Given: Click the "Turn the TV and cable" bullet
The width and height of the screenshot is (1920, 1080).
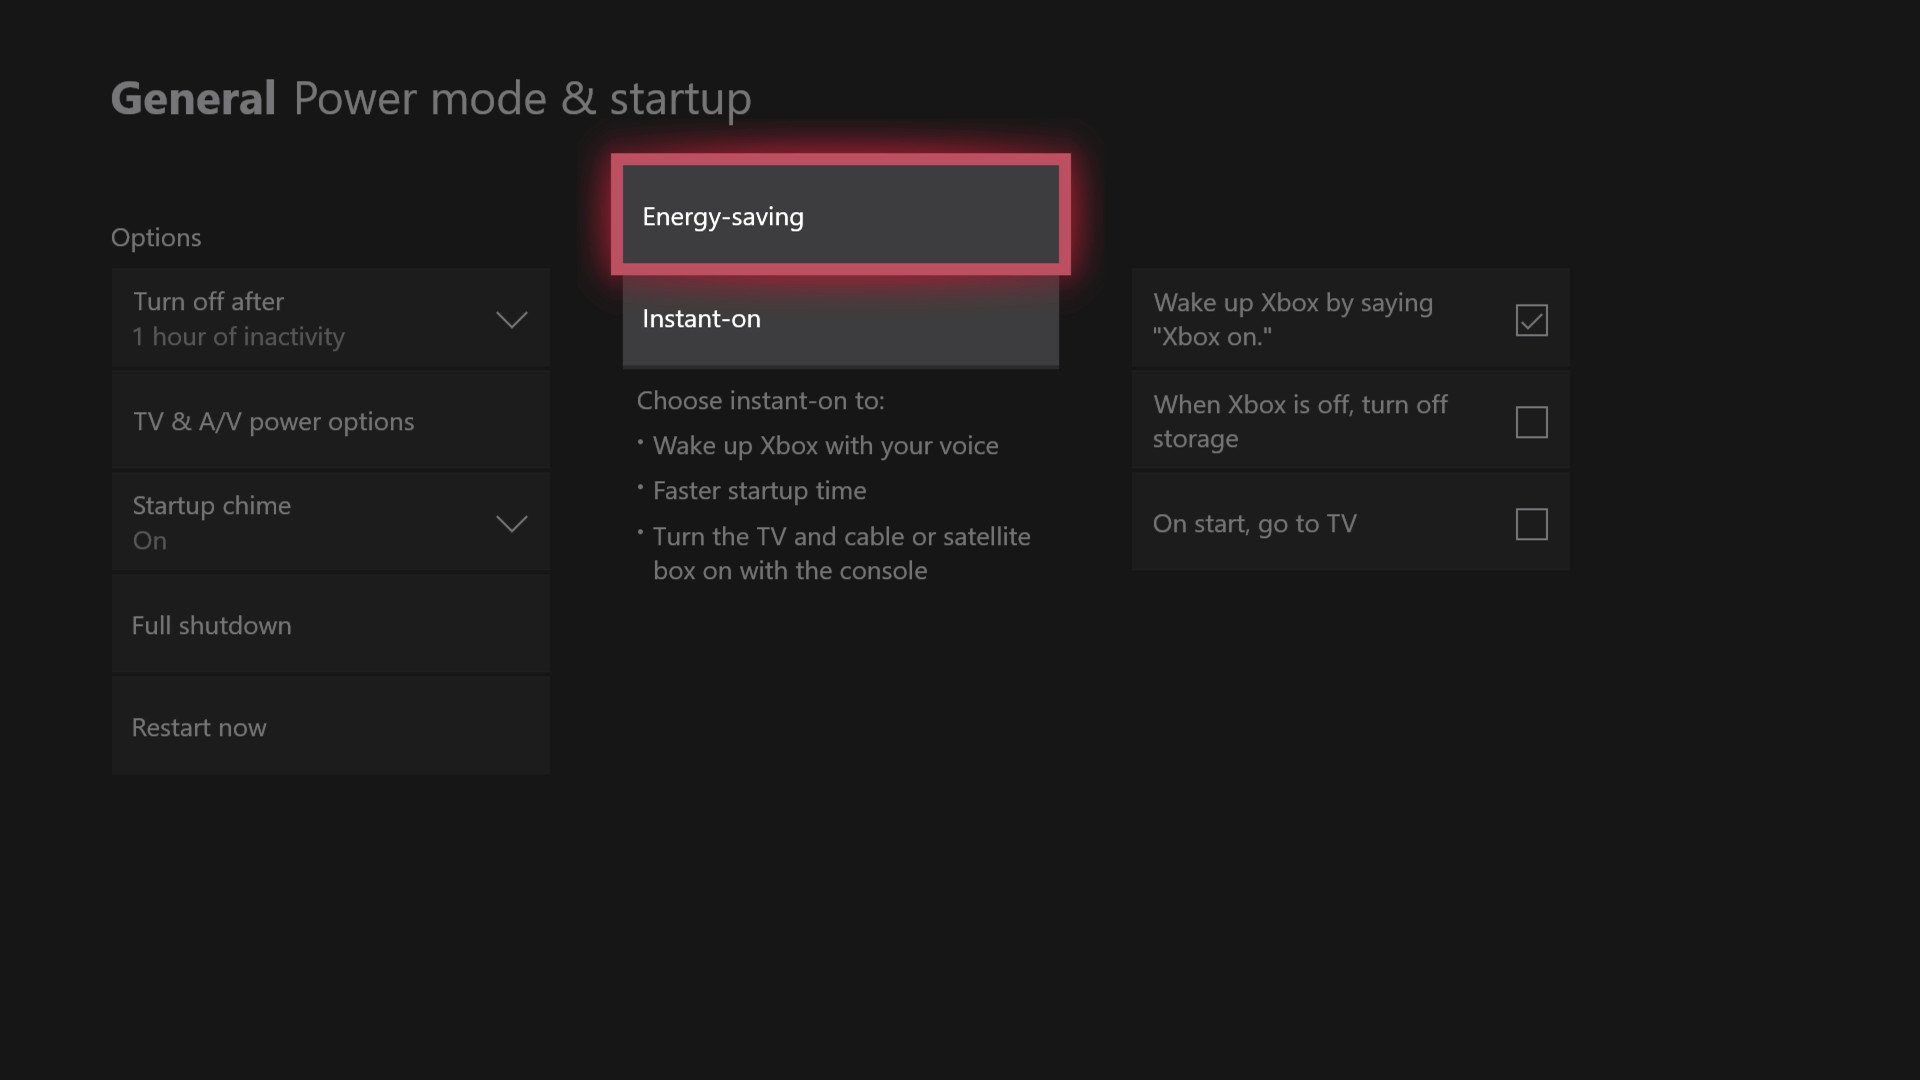Looking at the screenshot, I should coord(841,553).
